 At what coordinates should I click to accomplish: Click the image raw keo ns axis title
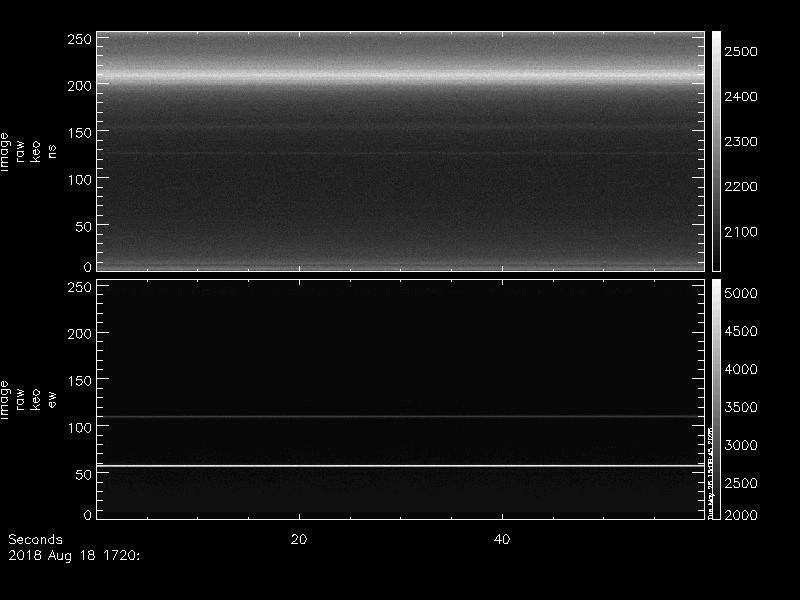point(28,152)
